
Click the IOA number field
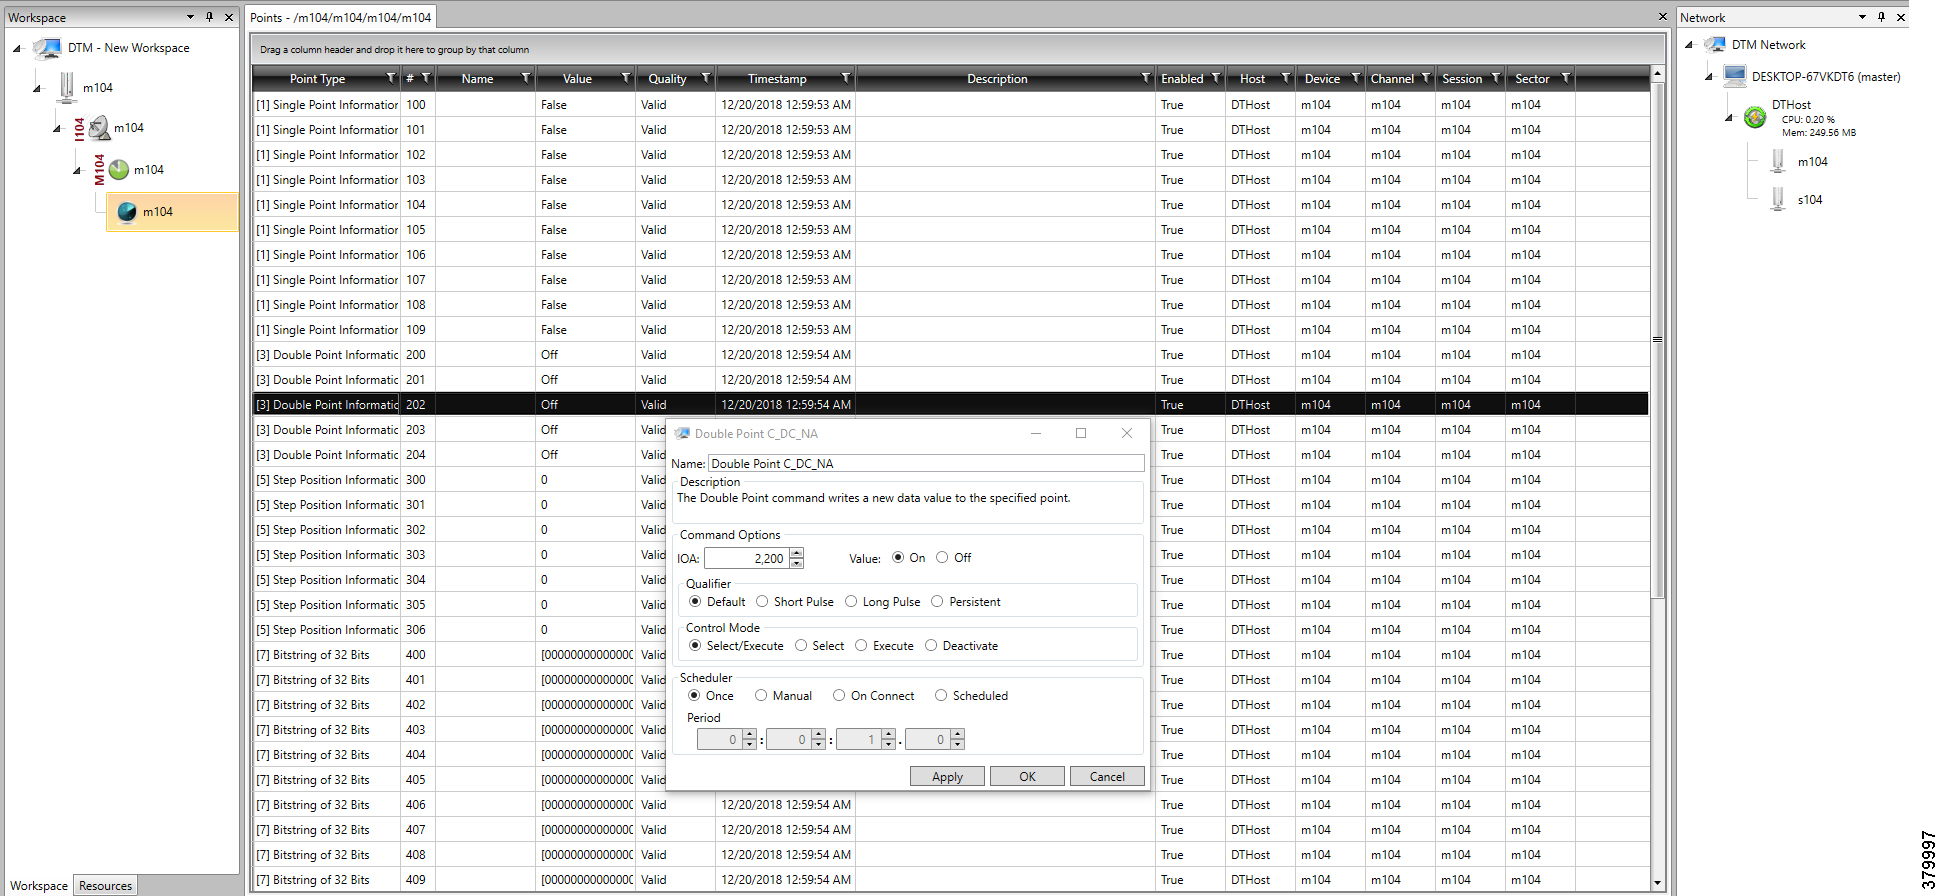tap(746, 558)
